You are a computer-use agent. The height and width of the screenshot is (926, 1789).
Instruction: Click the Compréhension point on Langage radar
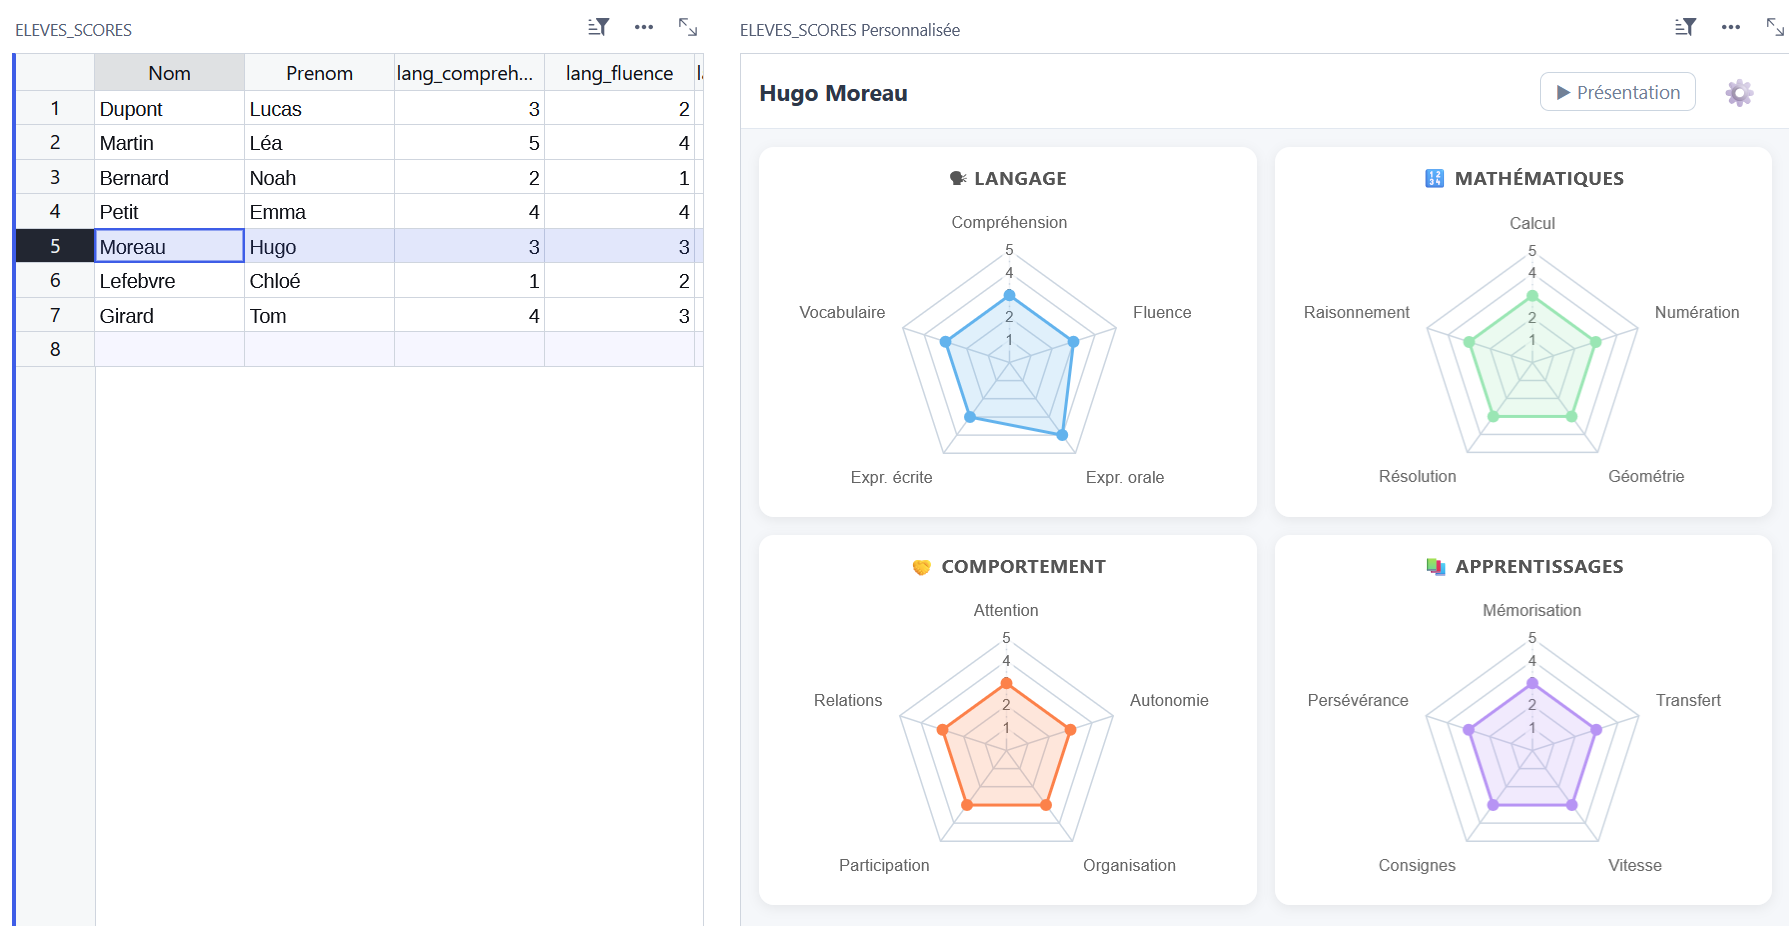click(x=1009, y=295)
